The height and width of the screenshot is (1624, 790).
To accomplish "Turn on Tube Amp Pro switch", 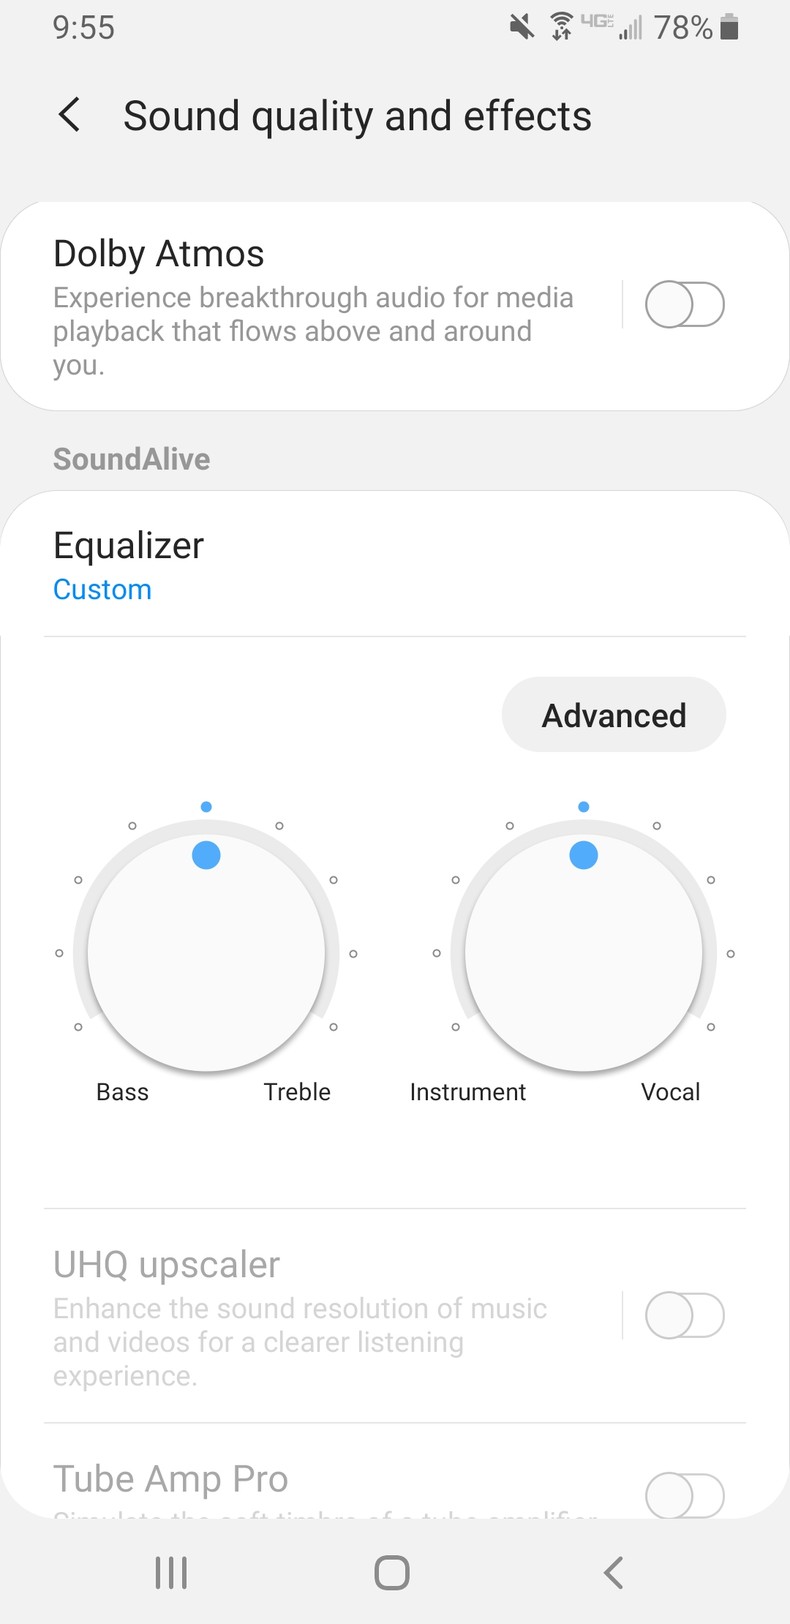I will [x=684, y=1495].
